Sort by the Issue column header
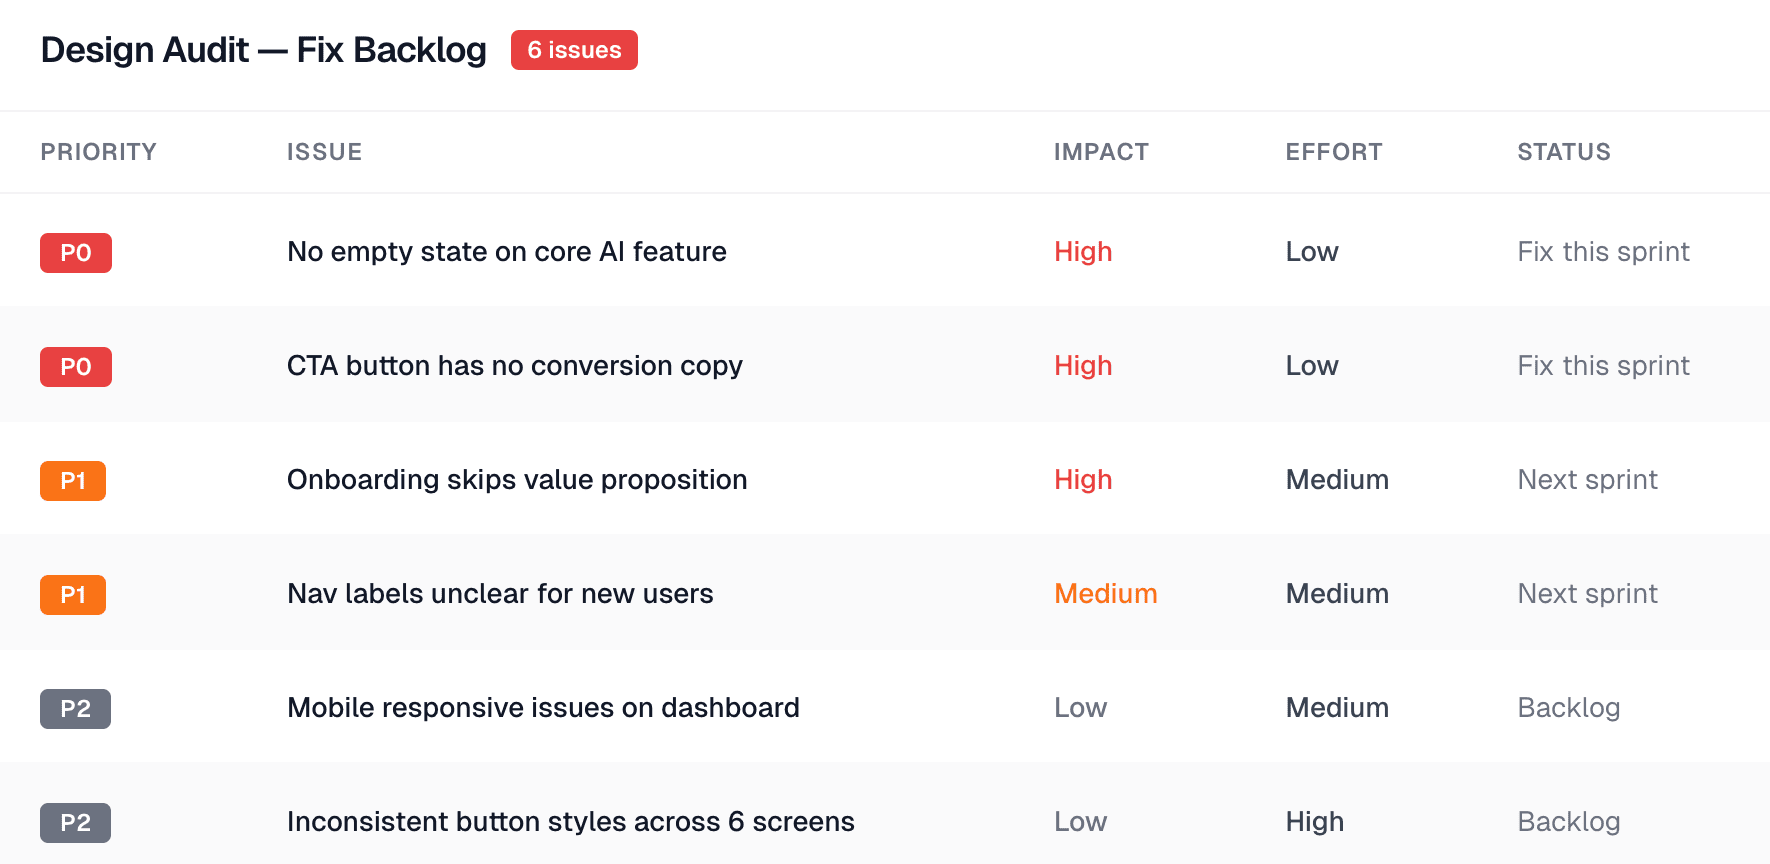Screen dimensions: 1770x864 pos(324,152)
